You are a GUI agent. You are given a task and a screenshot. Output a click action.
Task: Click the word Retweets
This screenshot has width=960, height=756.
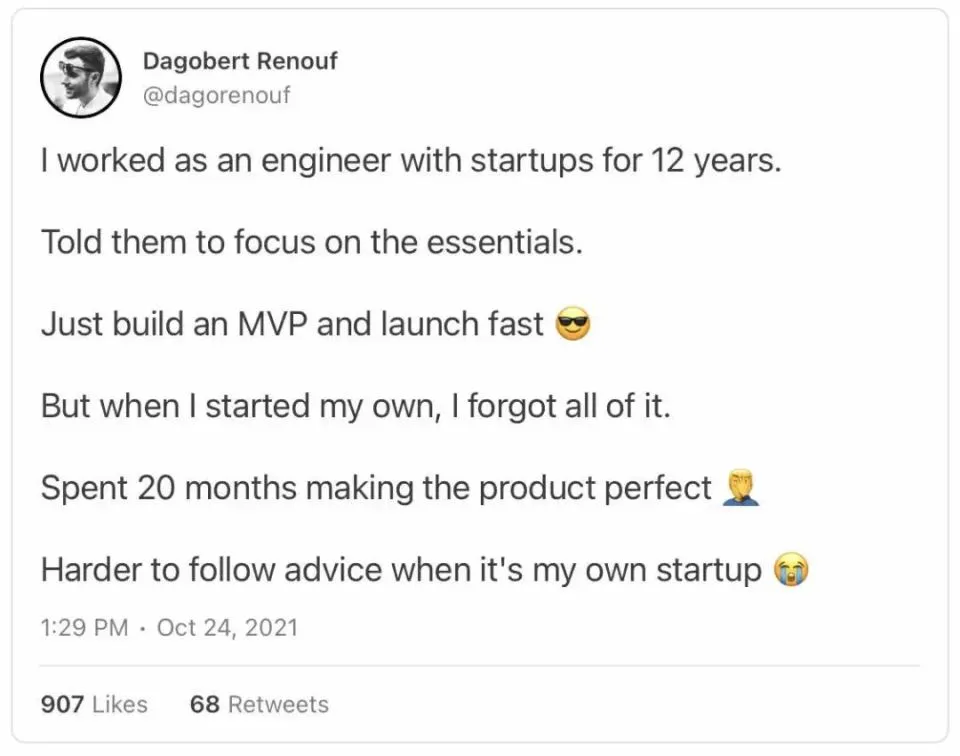point(278,704)
